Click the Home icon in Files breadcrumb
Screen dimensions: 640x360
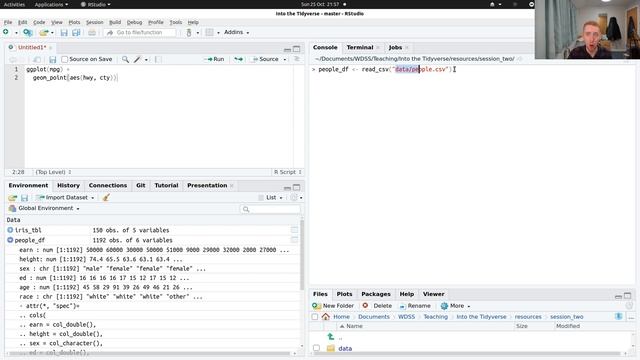point(325,317)
